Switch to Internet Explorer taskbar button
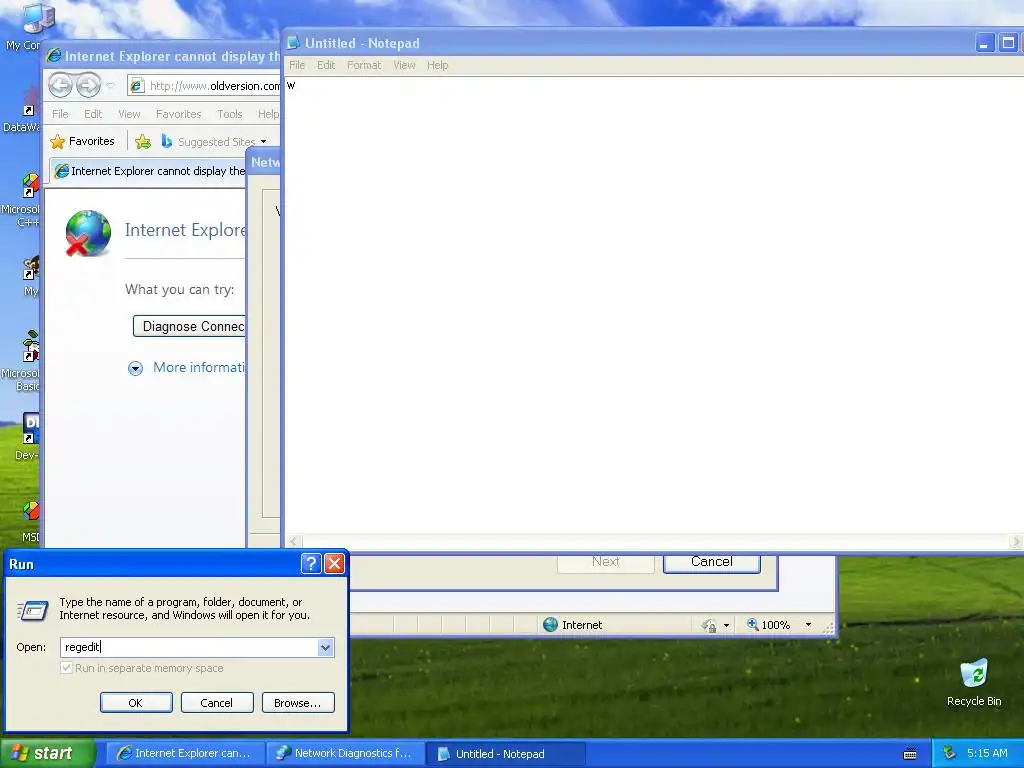 (x=185, y=753)
